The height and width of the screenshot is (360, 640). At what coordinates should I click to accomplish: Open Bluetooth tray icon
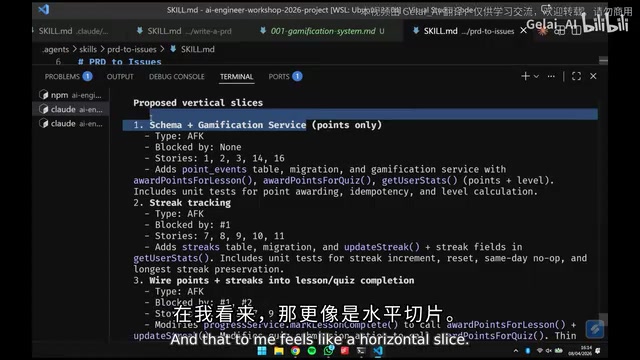(527, 351)
